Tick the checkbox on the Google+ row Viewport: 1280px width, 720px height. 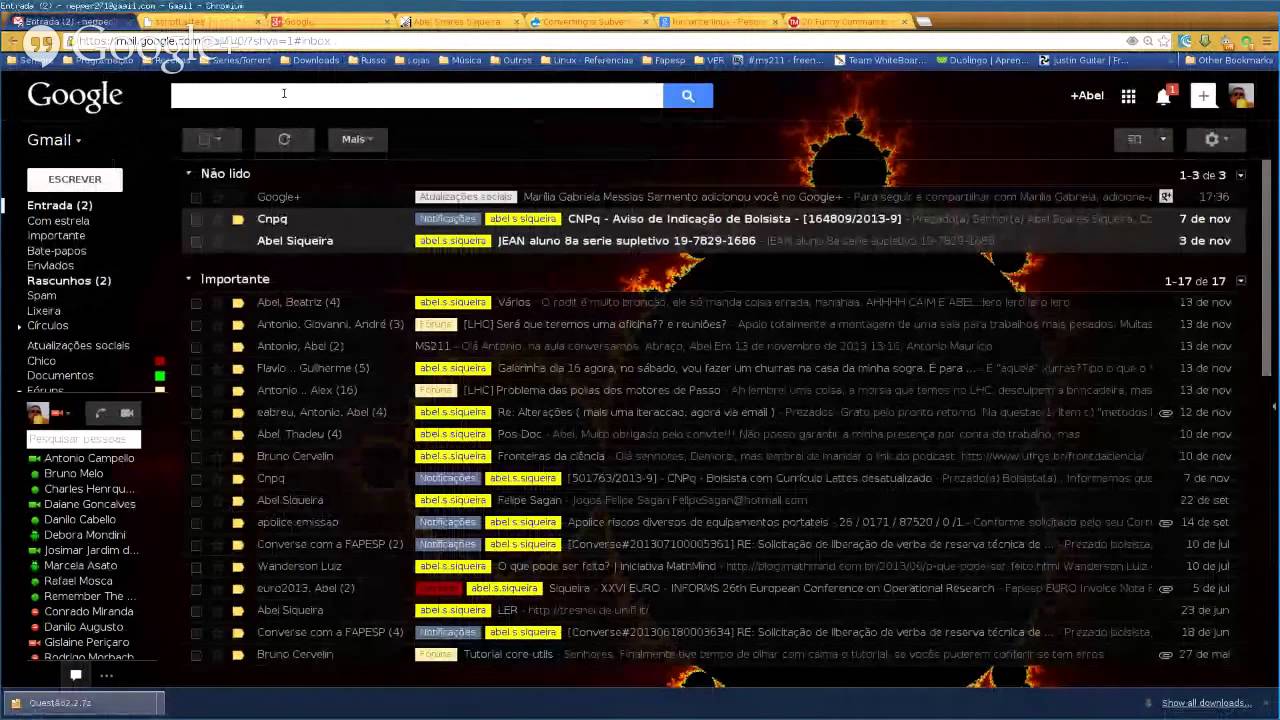pyautogui.click(x=196, y=197)
